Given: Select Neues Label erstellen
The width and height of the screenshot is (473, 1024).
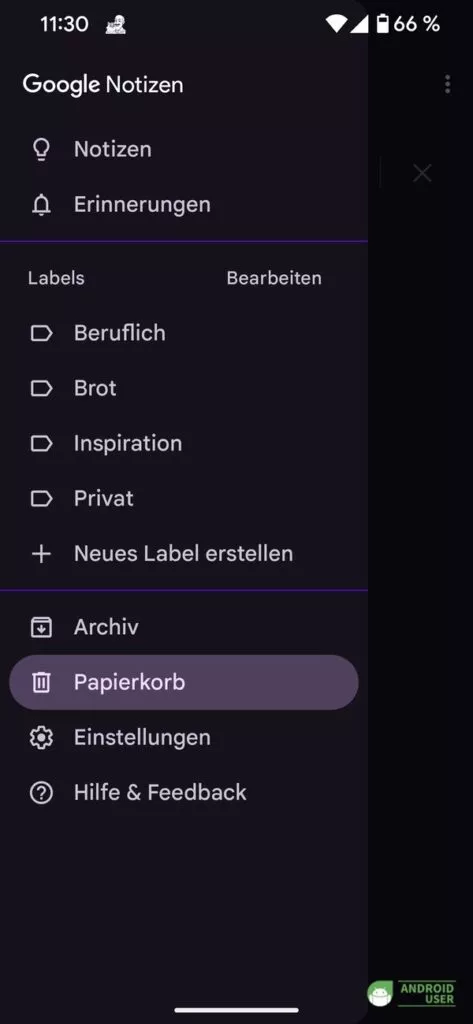Looking at the screenshot, I should point(184,554).
